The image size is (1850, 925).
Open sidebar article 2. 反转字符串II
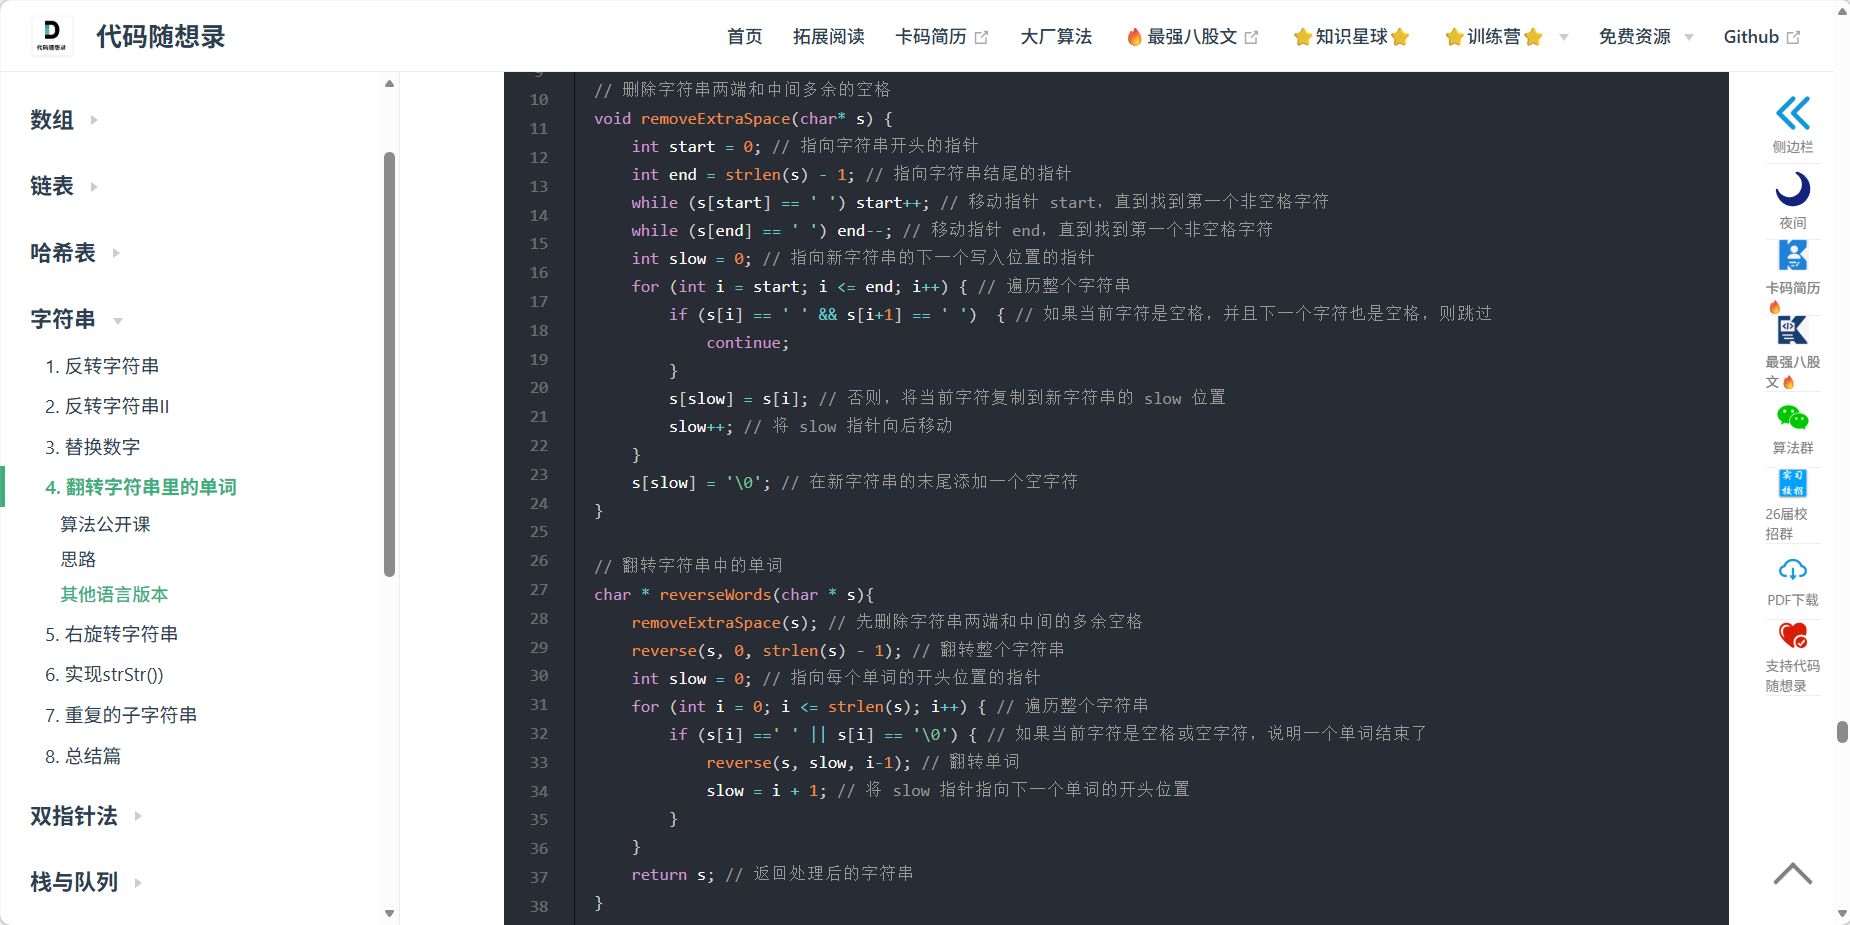click(x=107, y=406)
